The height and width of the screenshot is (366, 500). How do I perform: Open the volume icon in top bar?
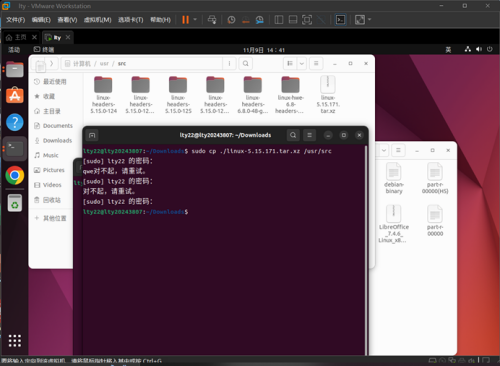click(x=479, y=49)
